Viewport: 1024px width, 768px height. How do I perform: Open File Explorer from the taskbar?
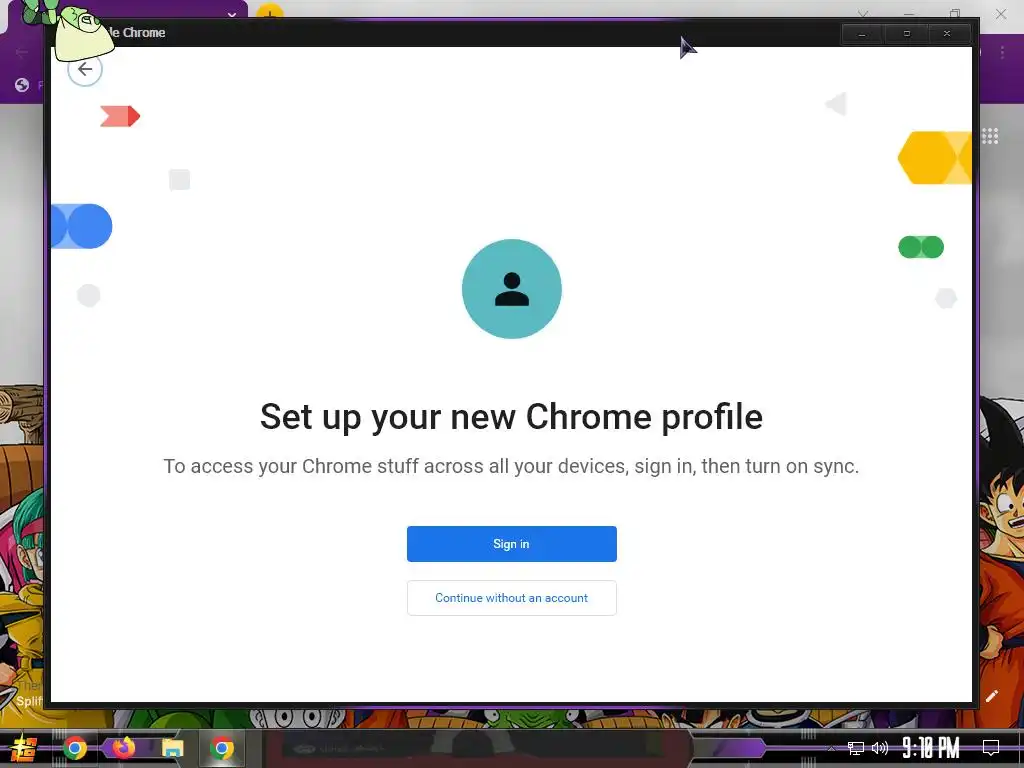click(172, 748)
